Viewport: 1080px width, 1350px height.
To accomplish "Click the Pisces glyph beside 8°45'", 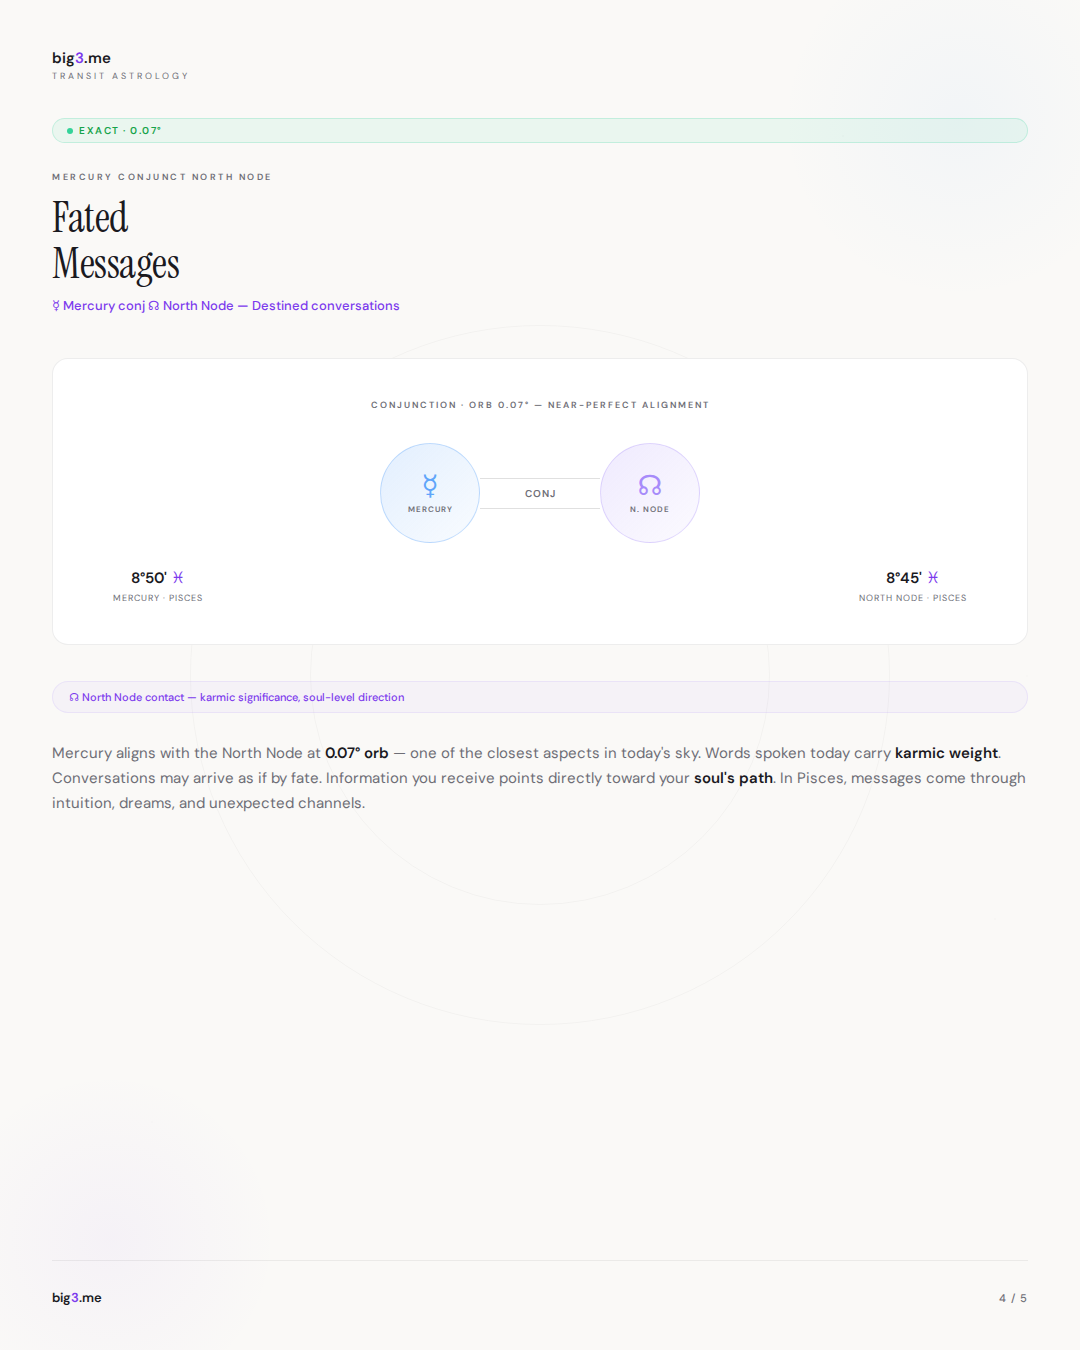I will coord(933,578).
